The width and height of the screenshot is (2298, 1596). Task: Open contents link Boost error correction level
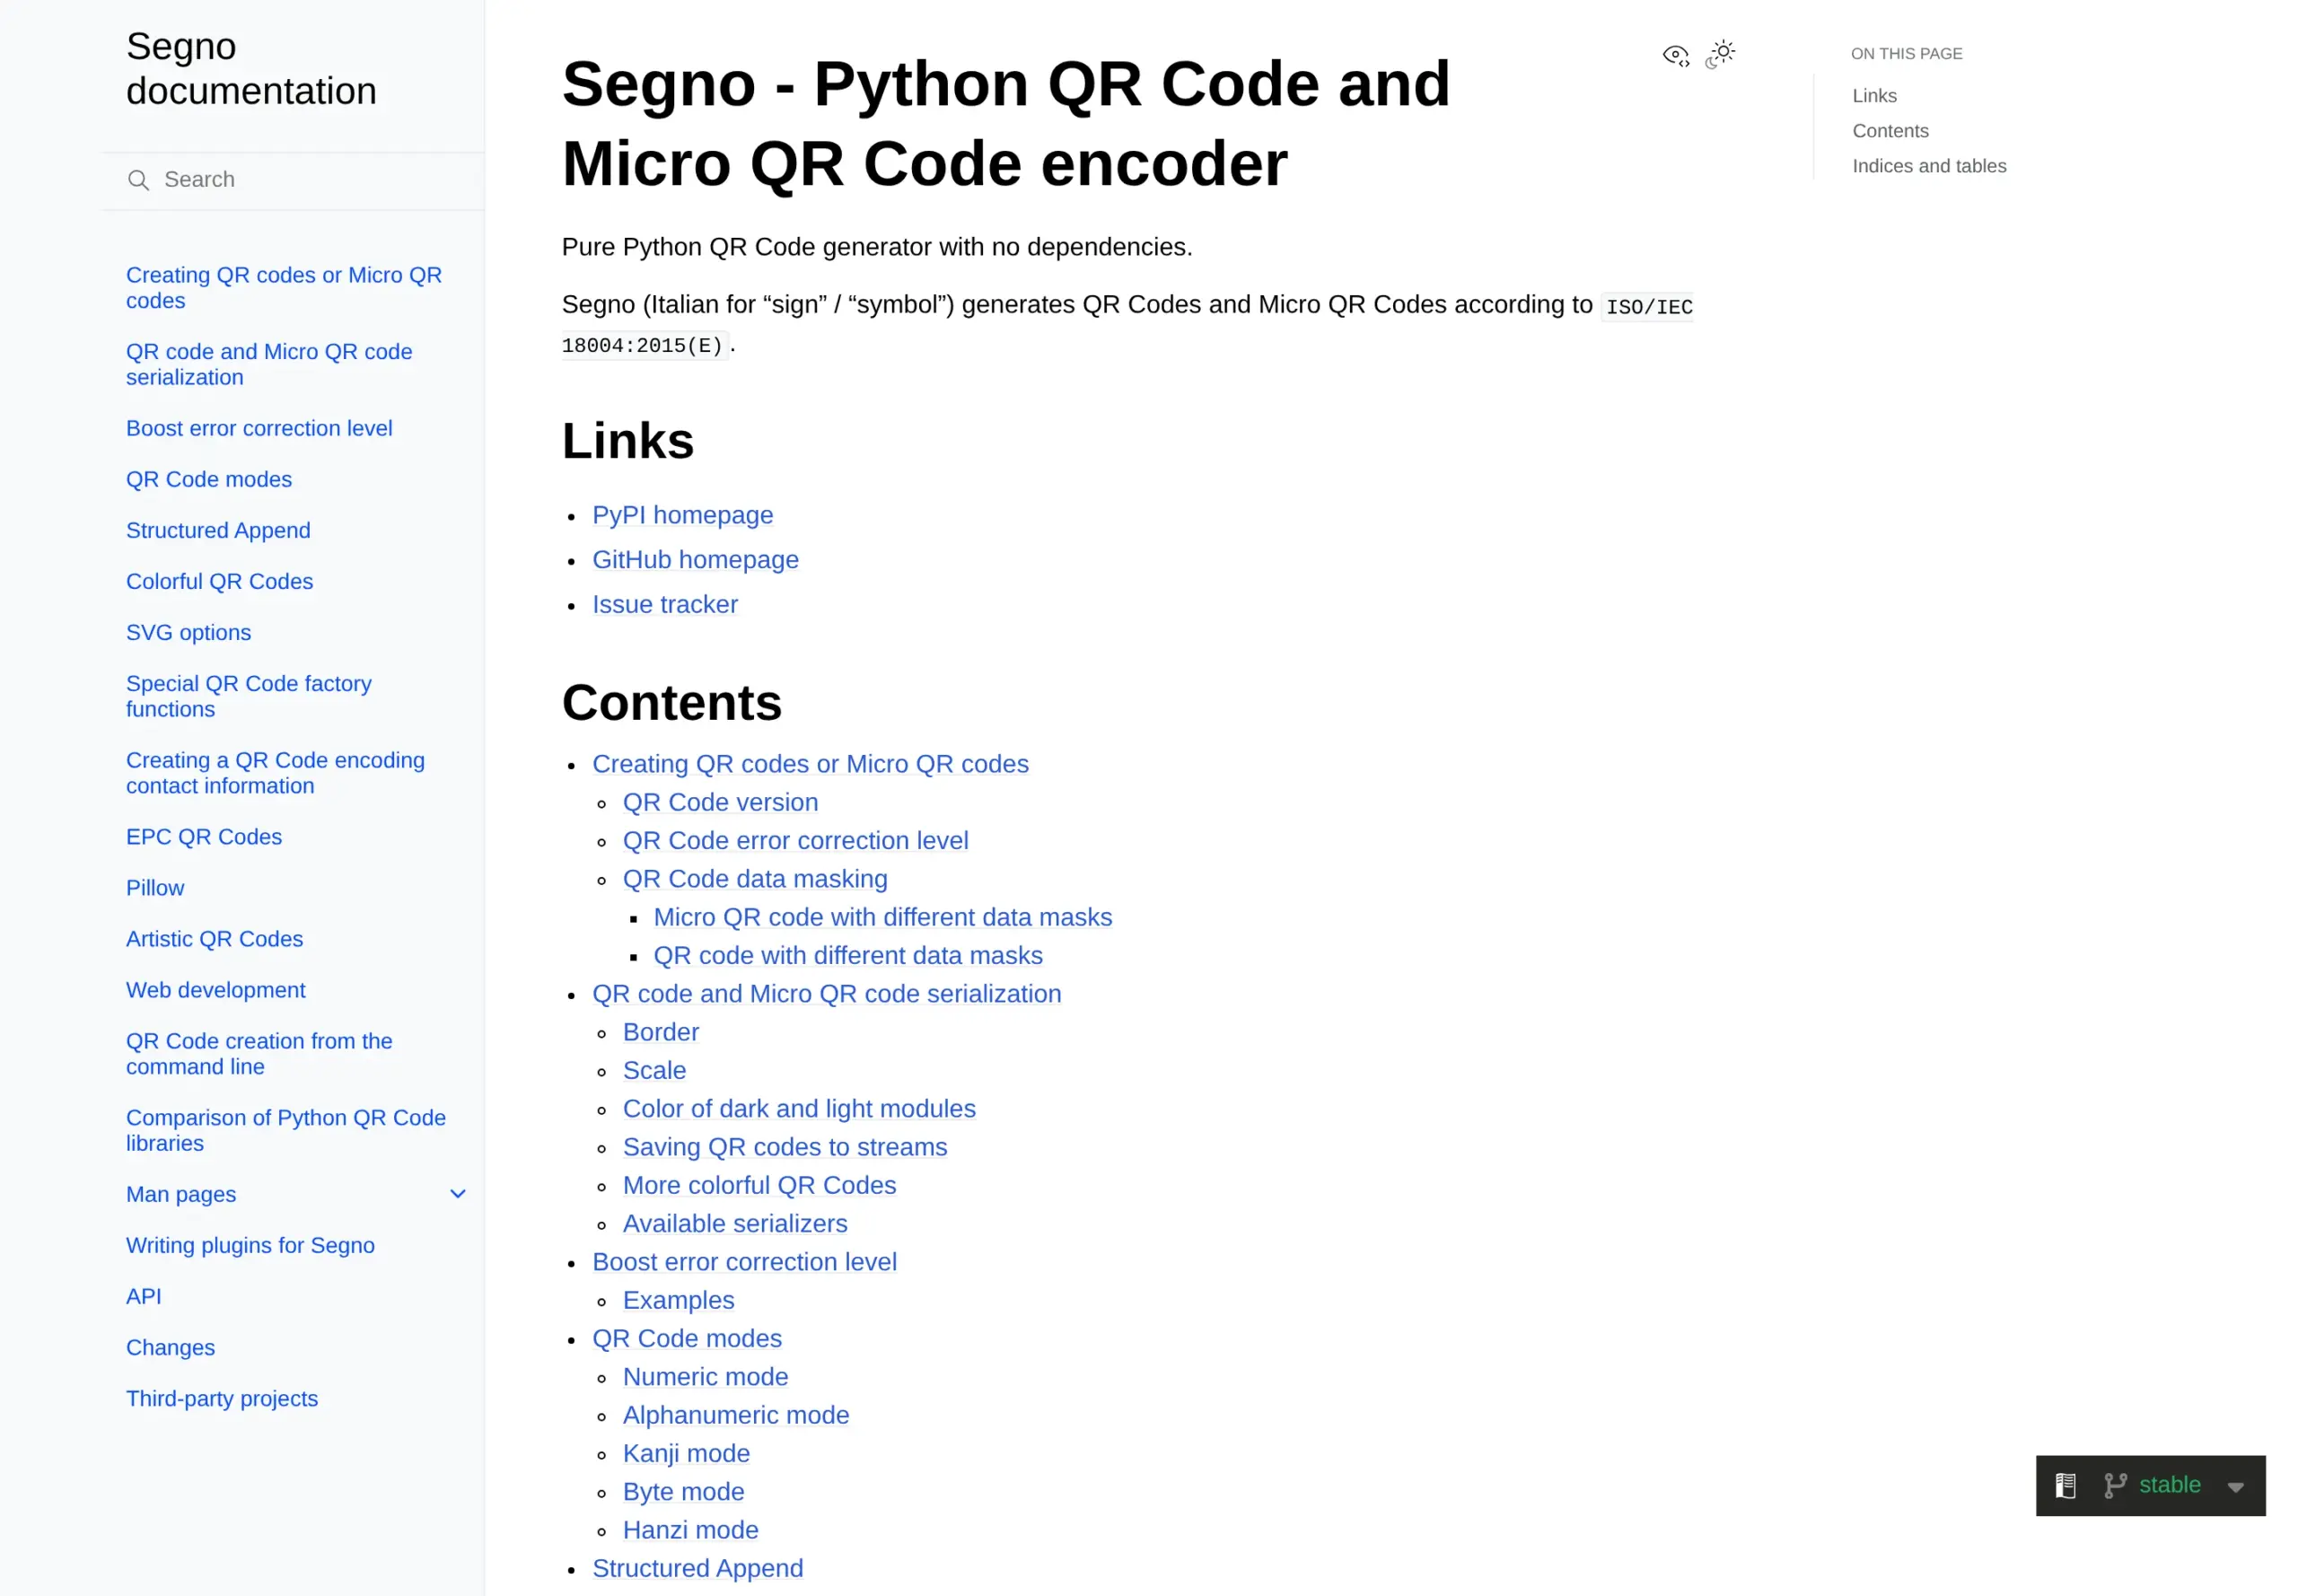[x=744, y=1261]
